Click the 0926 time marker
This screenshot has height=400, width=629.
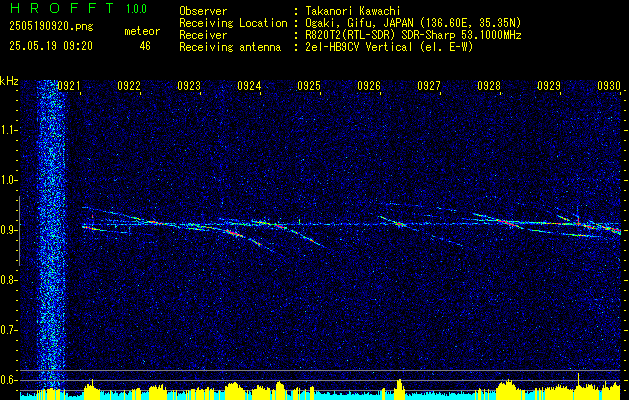click(369, 86)
